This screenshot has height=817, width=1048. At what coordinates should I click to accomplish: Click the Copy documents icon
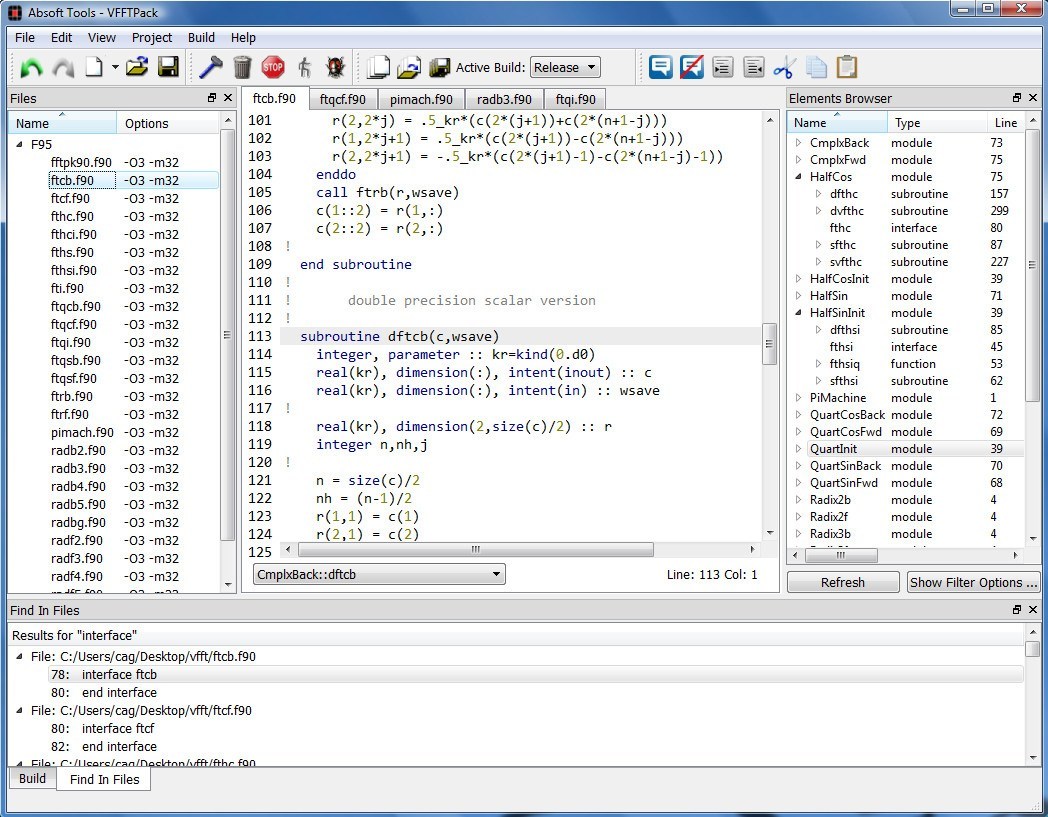(816, 67)
